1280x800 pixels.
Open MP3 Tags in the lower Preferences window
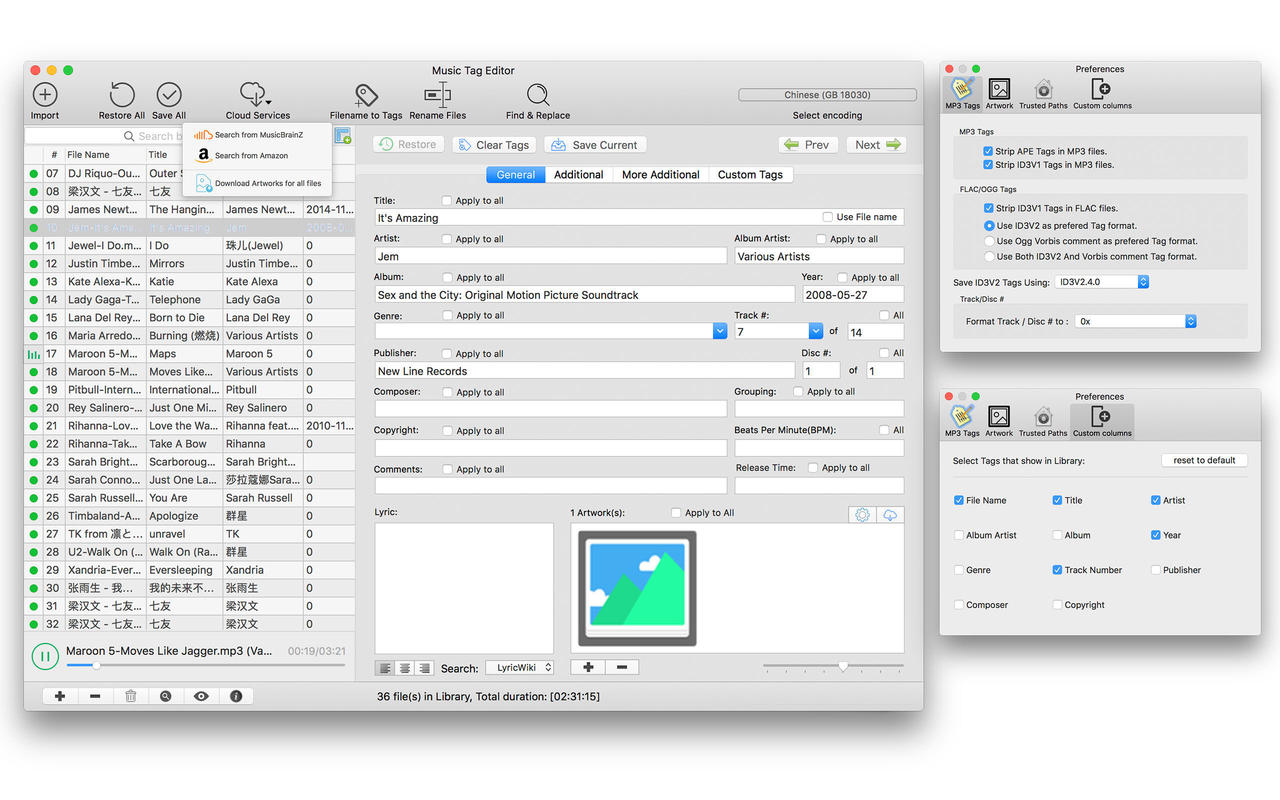[962, 421]
